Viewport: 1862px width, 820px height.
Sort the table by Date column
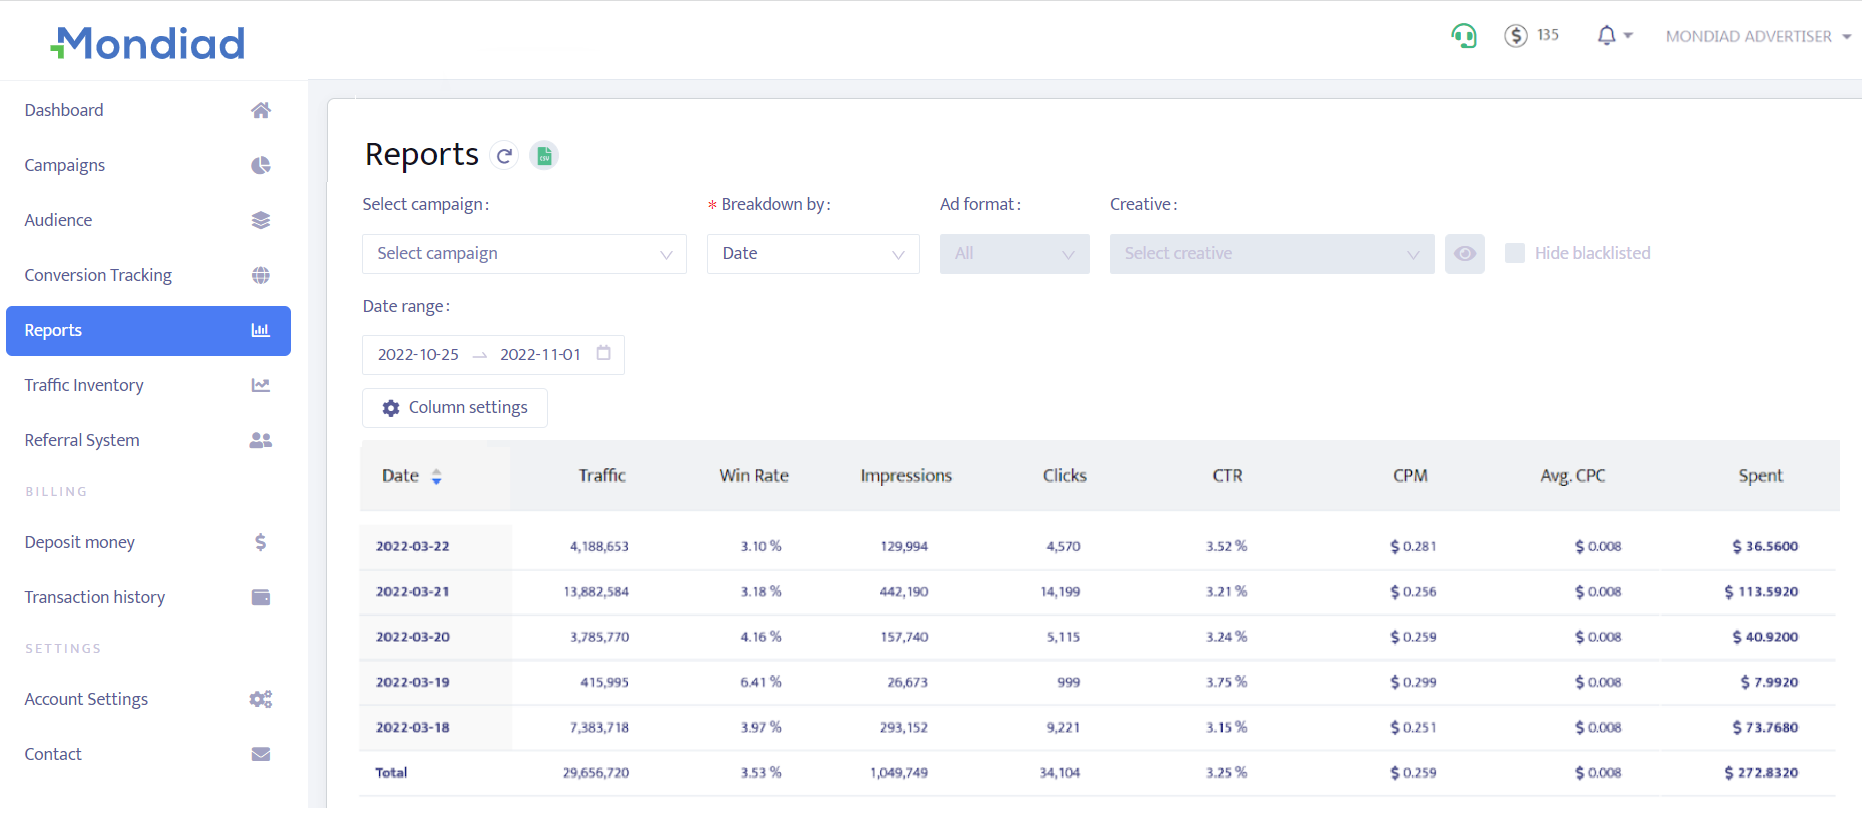tap(436, 477)
